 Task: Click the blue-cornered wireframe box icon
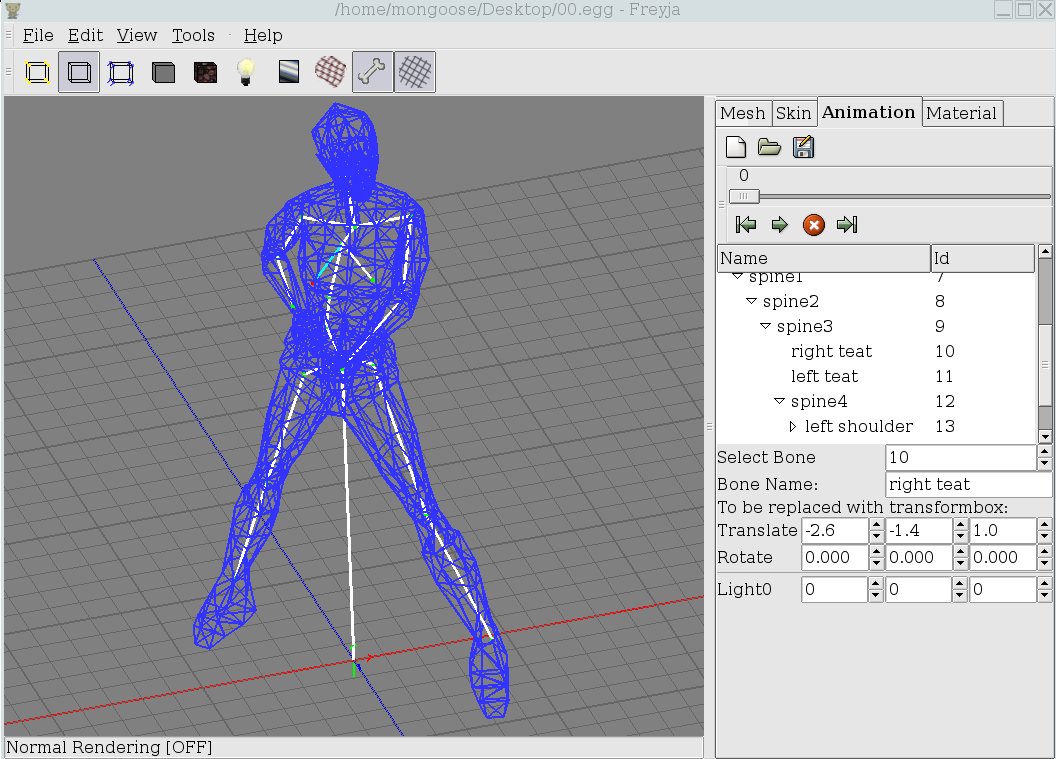121,72
